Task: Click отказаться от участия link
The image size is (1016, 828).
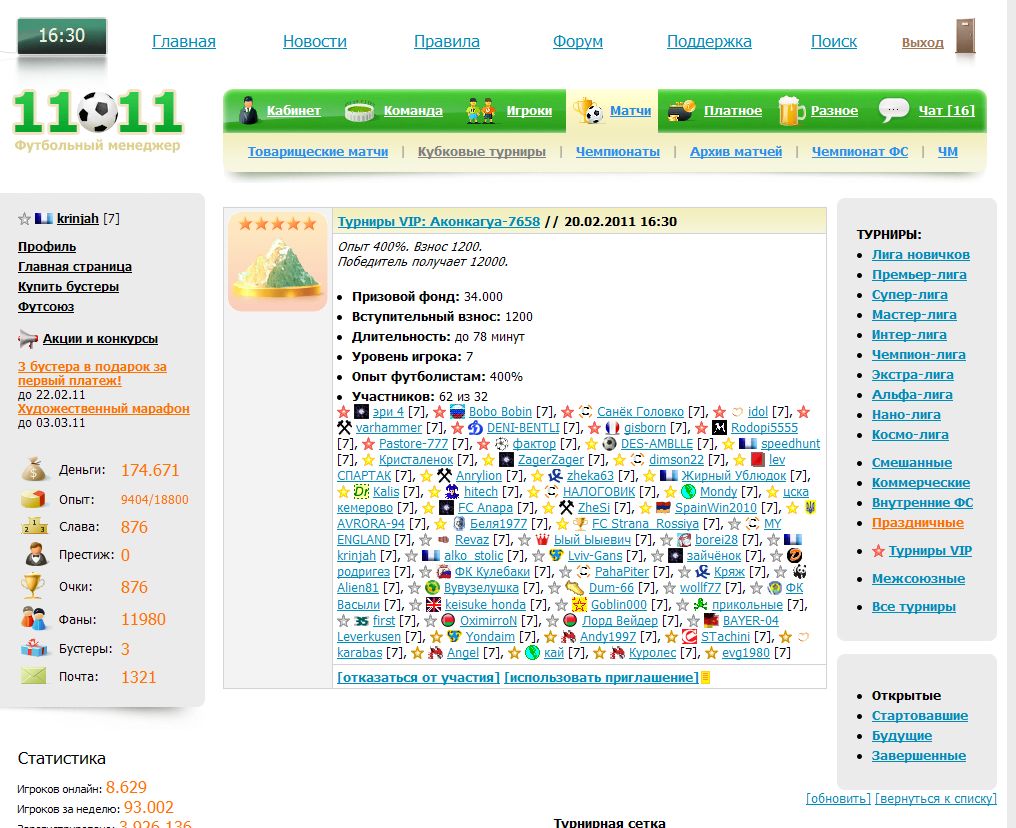Action: [419, 678]
